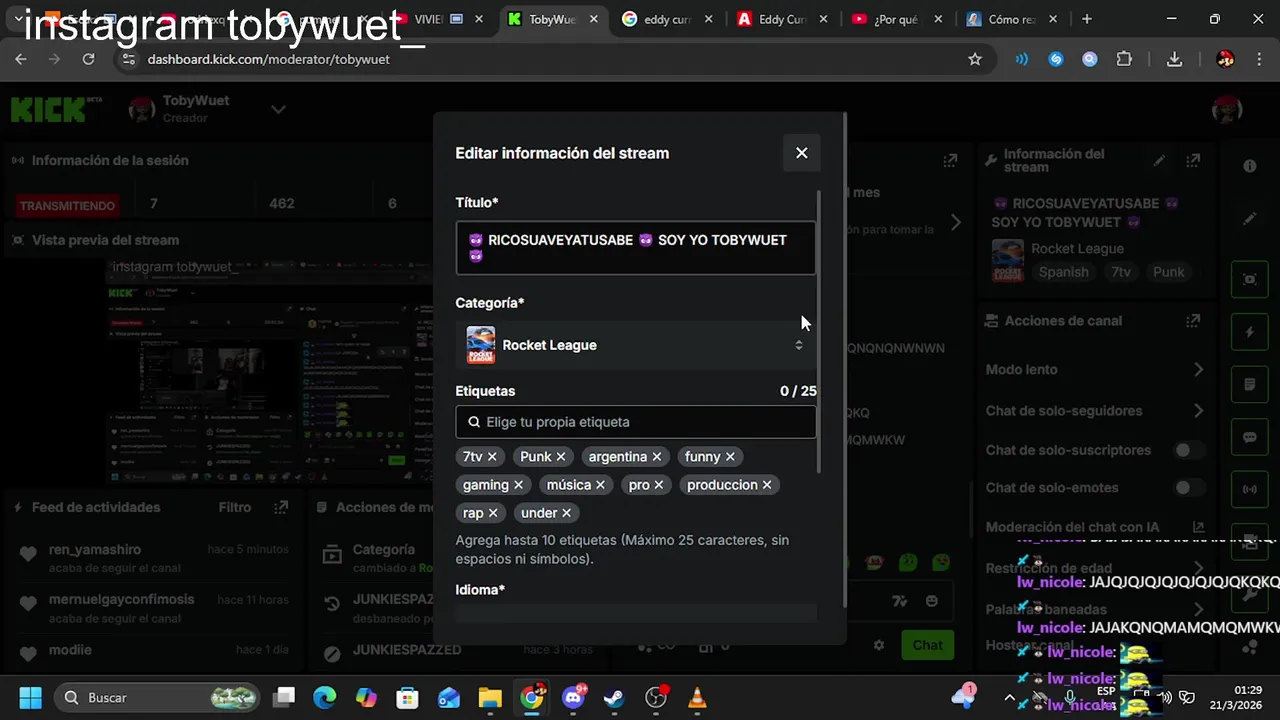Open the chat bubble icon in right sidebar
Image resolution: width=1280 pixels, height=720 pixels.
tap(1250, 437)
